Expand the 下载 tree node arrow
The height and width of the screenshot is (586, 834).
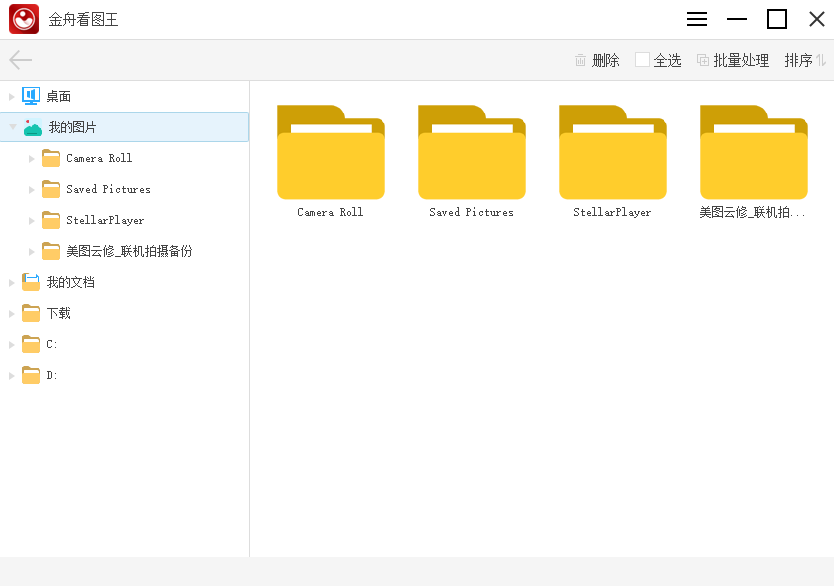pos(11,314)
